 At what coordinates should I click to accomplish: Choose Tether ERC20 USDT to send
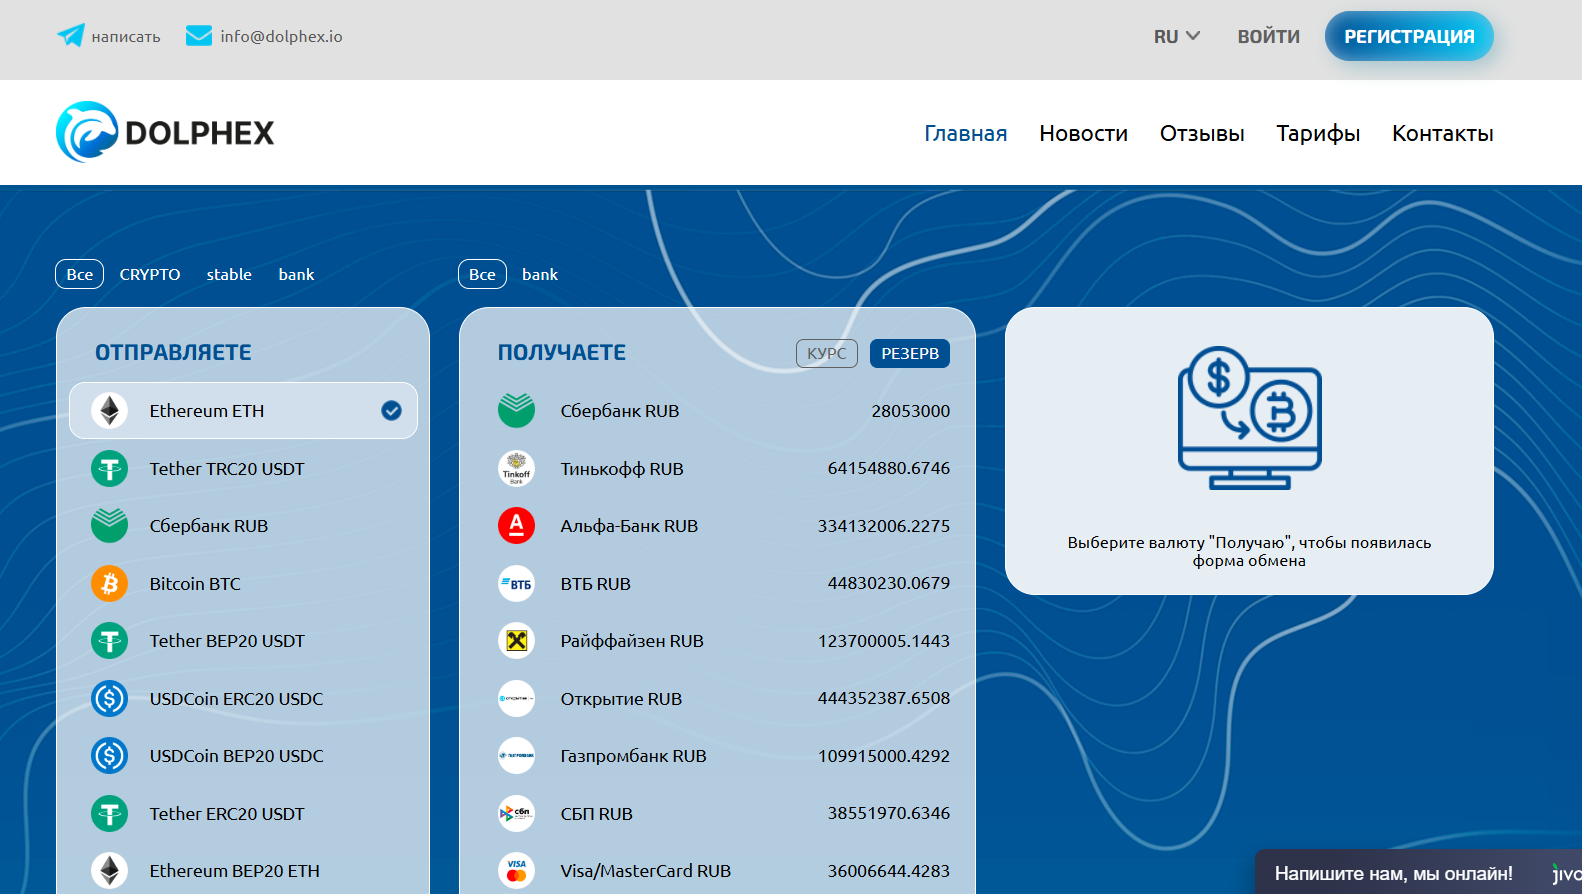pos(243,814)
